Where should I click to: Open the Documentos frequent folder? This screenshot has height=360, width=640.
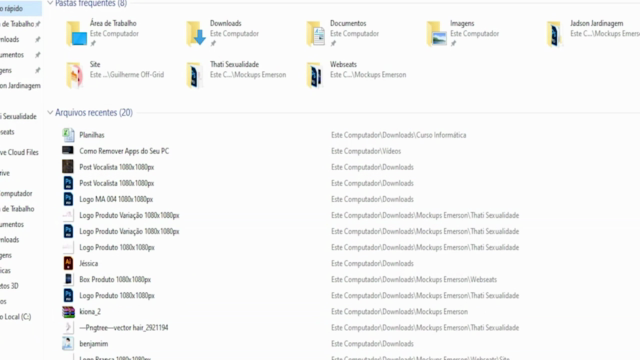point(343,33)
